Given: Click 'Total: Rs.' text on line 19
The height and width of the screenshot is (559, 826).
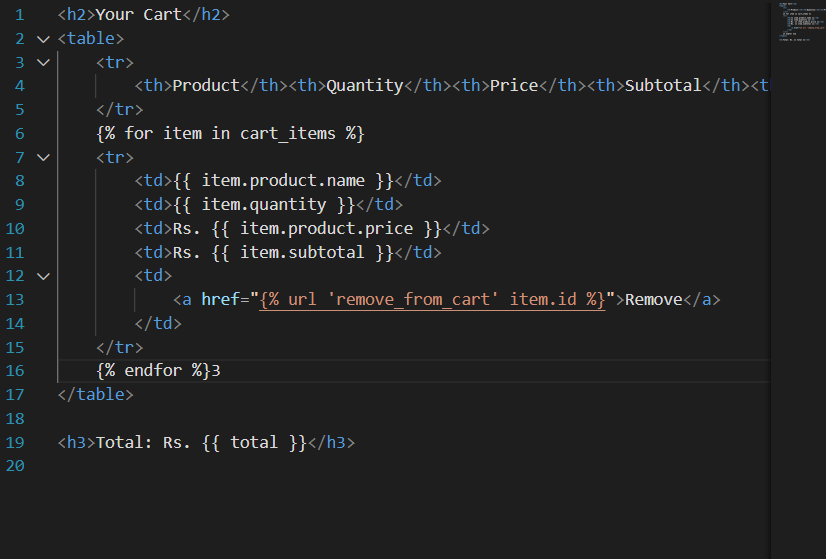Looking at the screenshot, I should click(x=143, y=442).
